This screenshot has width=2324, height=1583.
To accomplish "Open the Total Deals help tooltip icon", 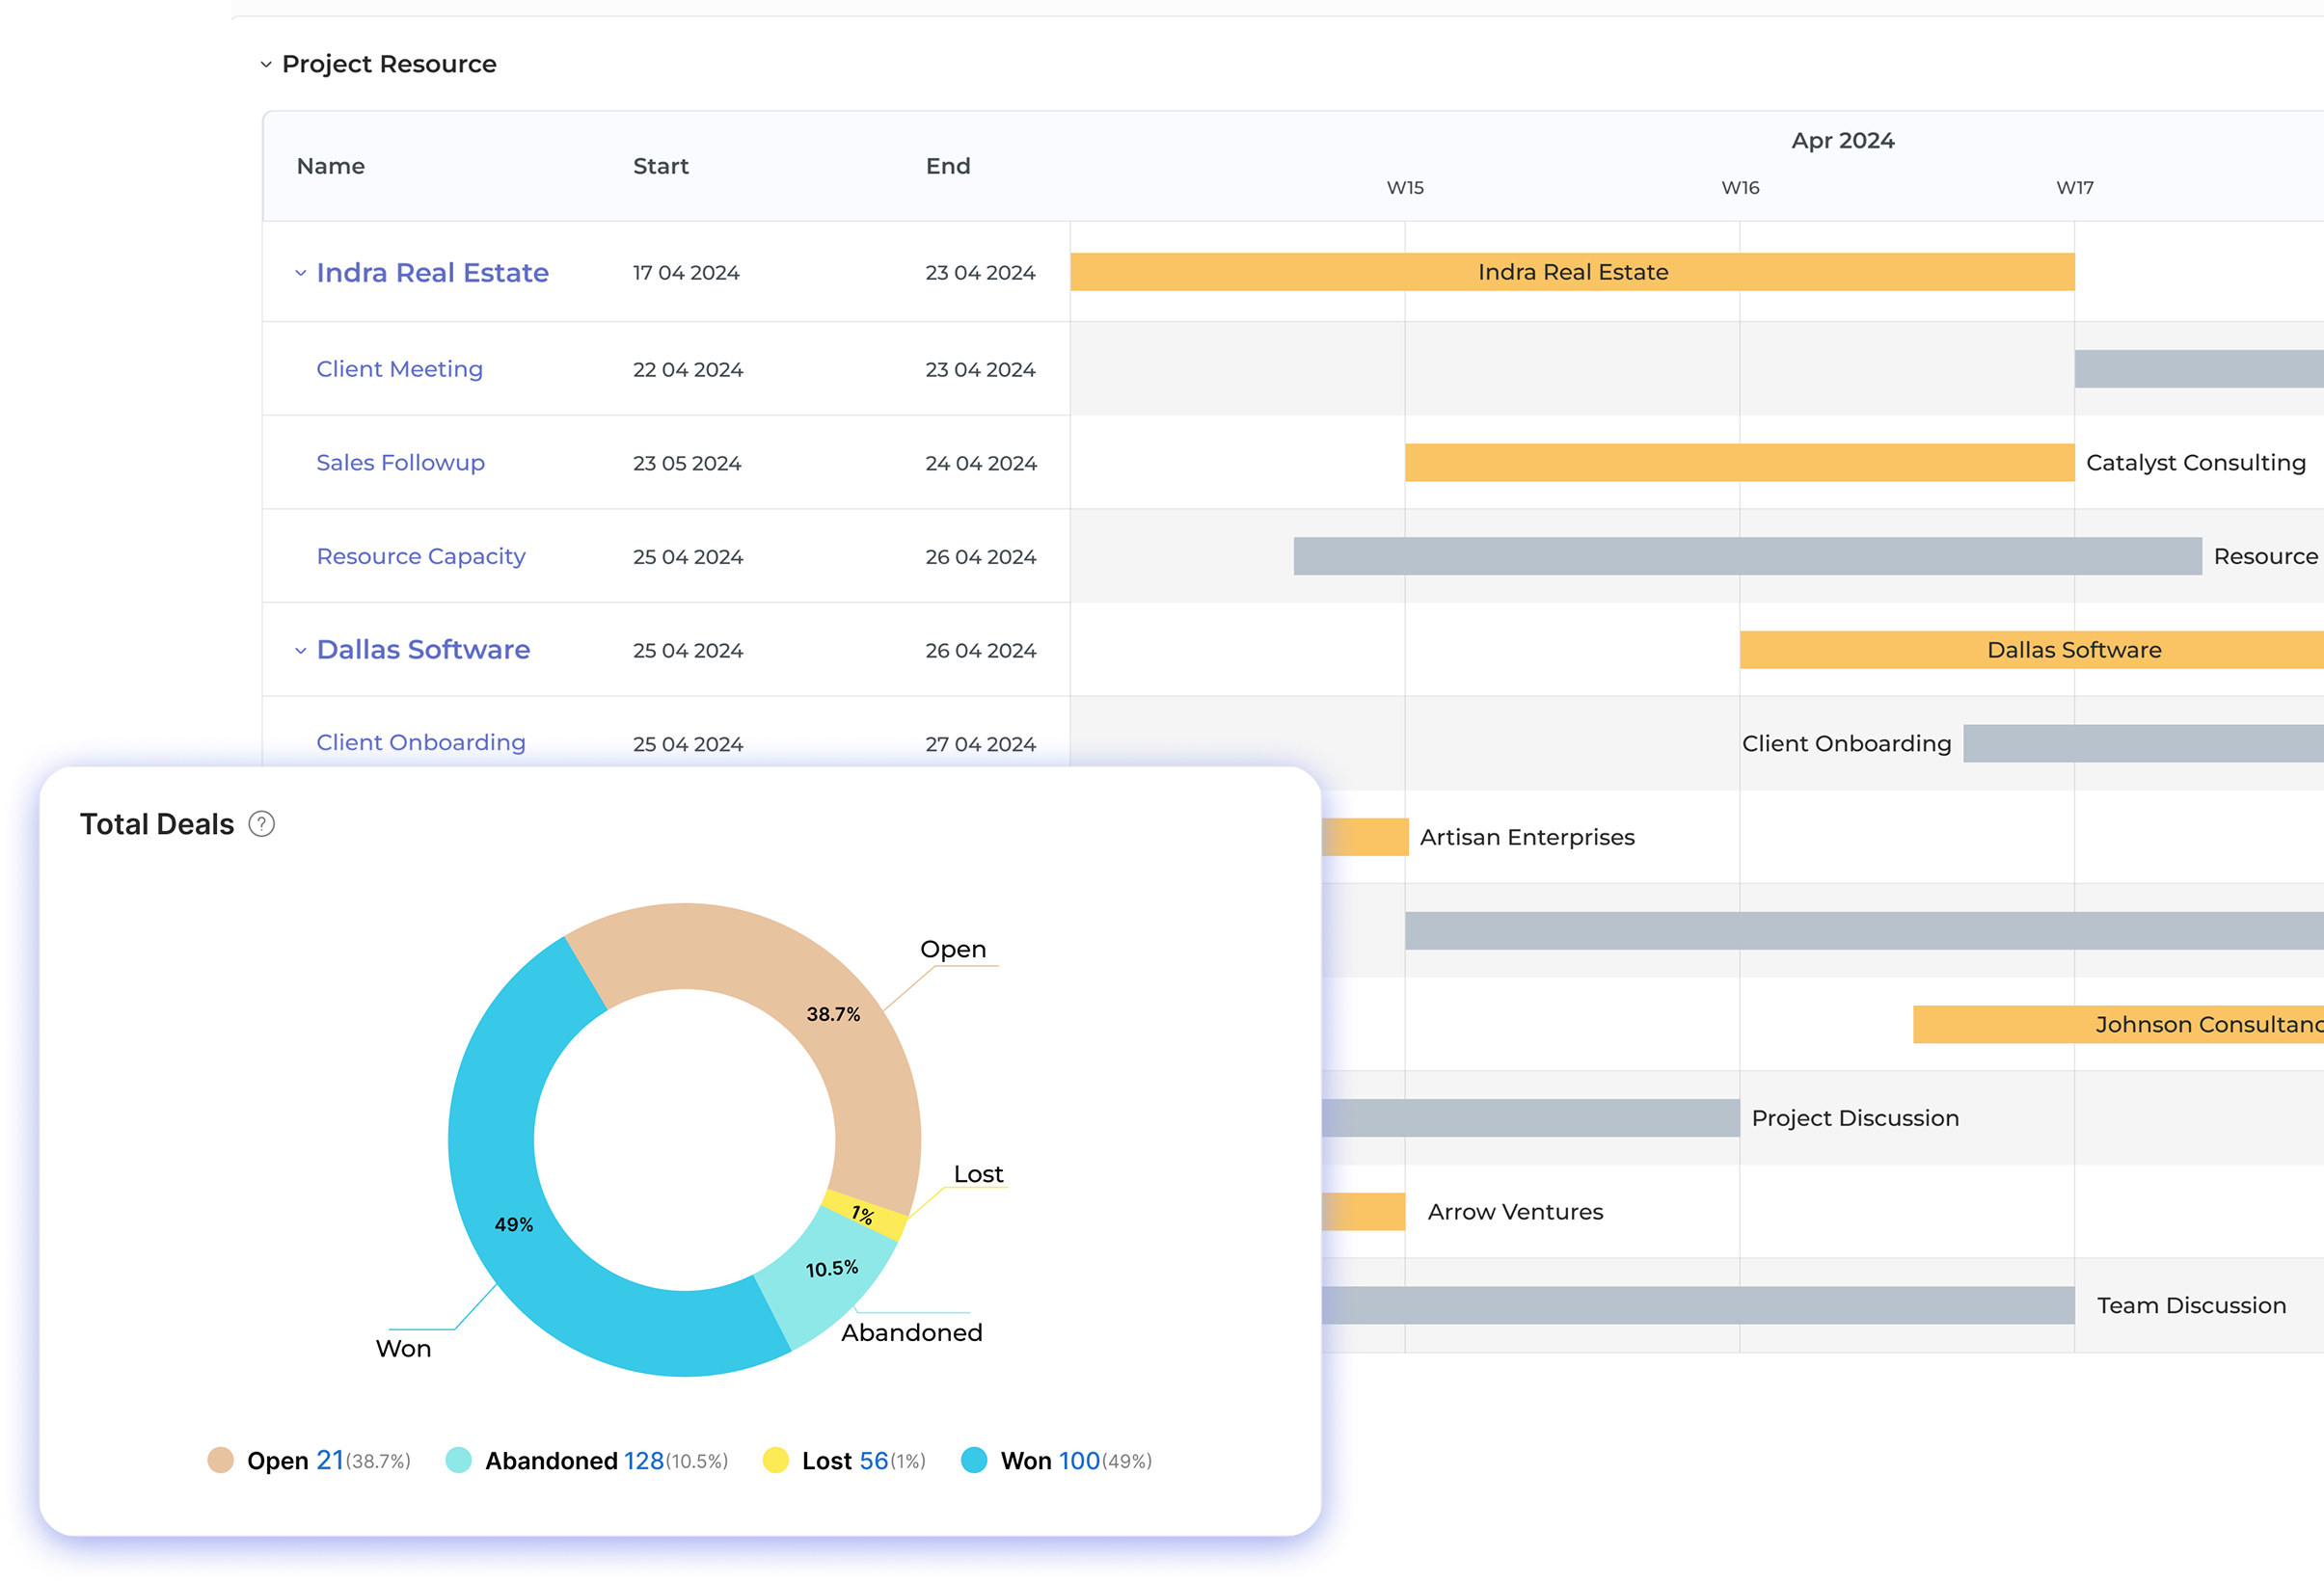I will 262,823.
